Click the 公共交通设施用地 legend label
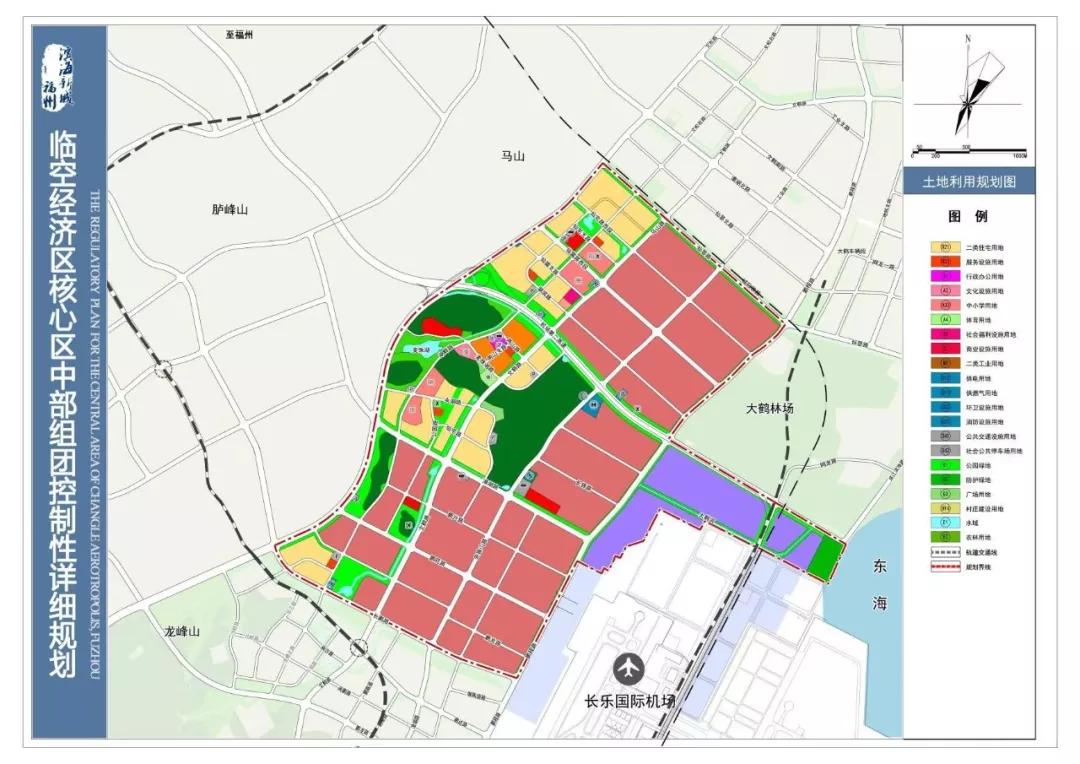 [x=990, y=436]
